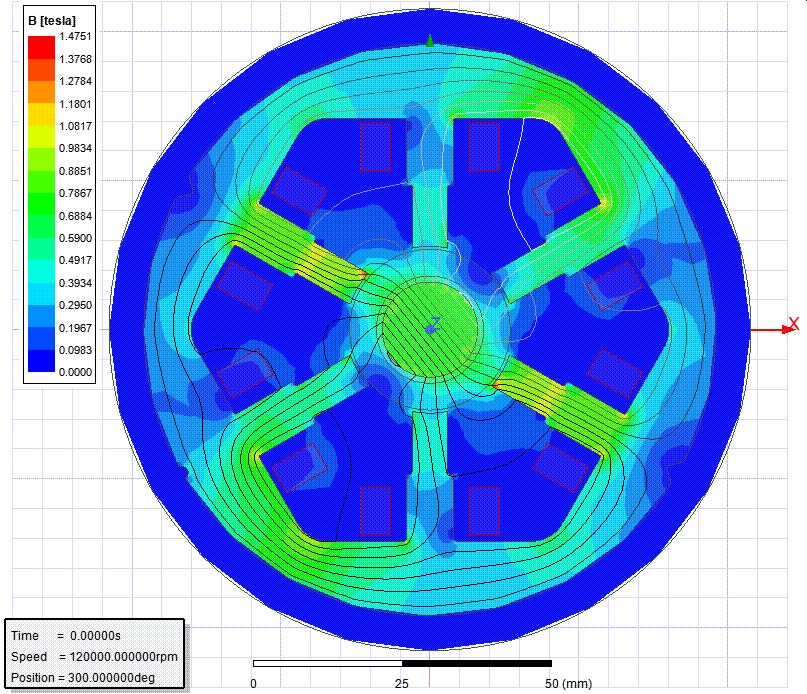Click the 0.0983 legend value
The height and width of the screenshot is (694, 807).
75,350
